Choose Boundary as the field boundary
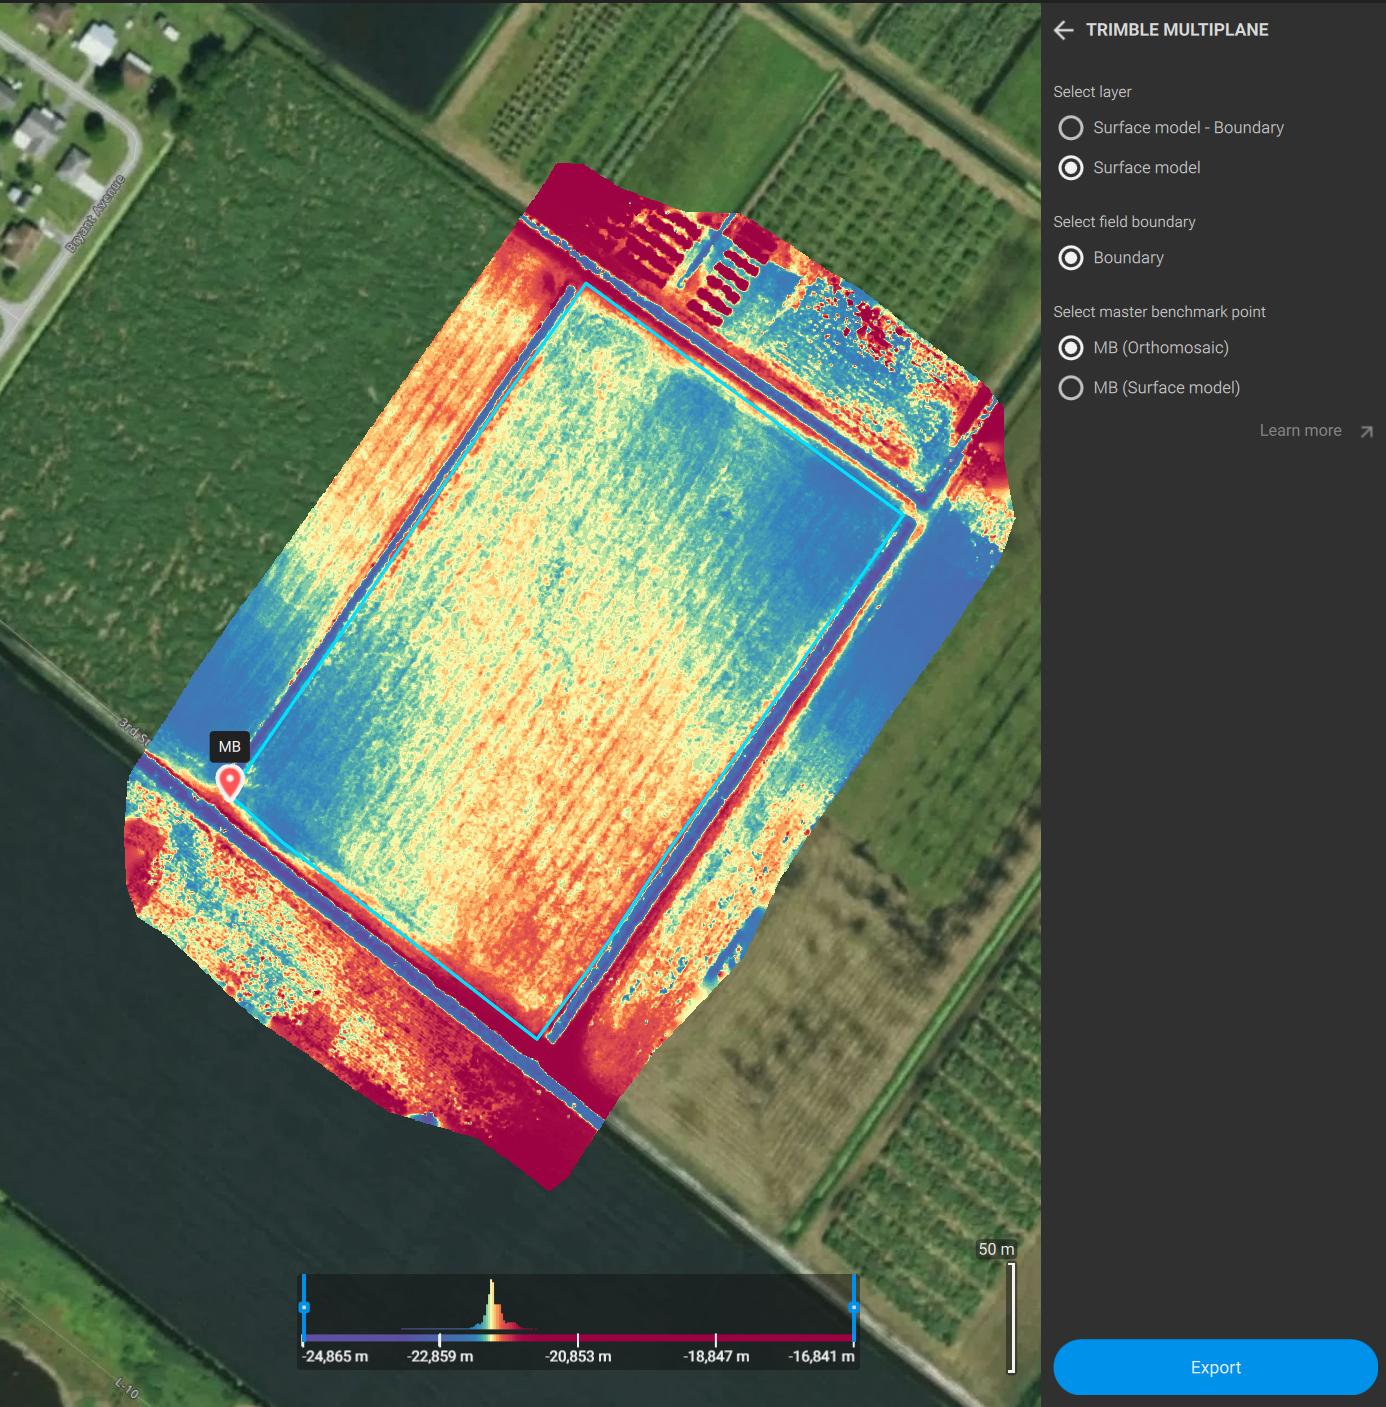1386x1407 pixels. pos(1070,258)
